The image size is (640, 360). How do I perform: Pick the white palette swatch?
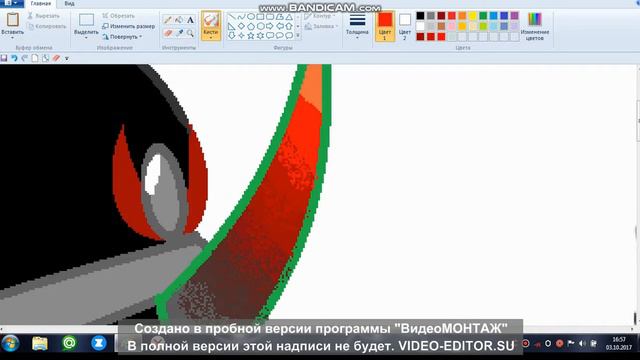(420, 26)
